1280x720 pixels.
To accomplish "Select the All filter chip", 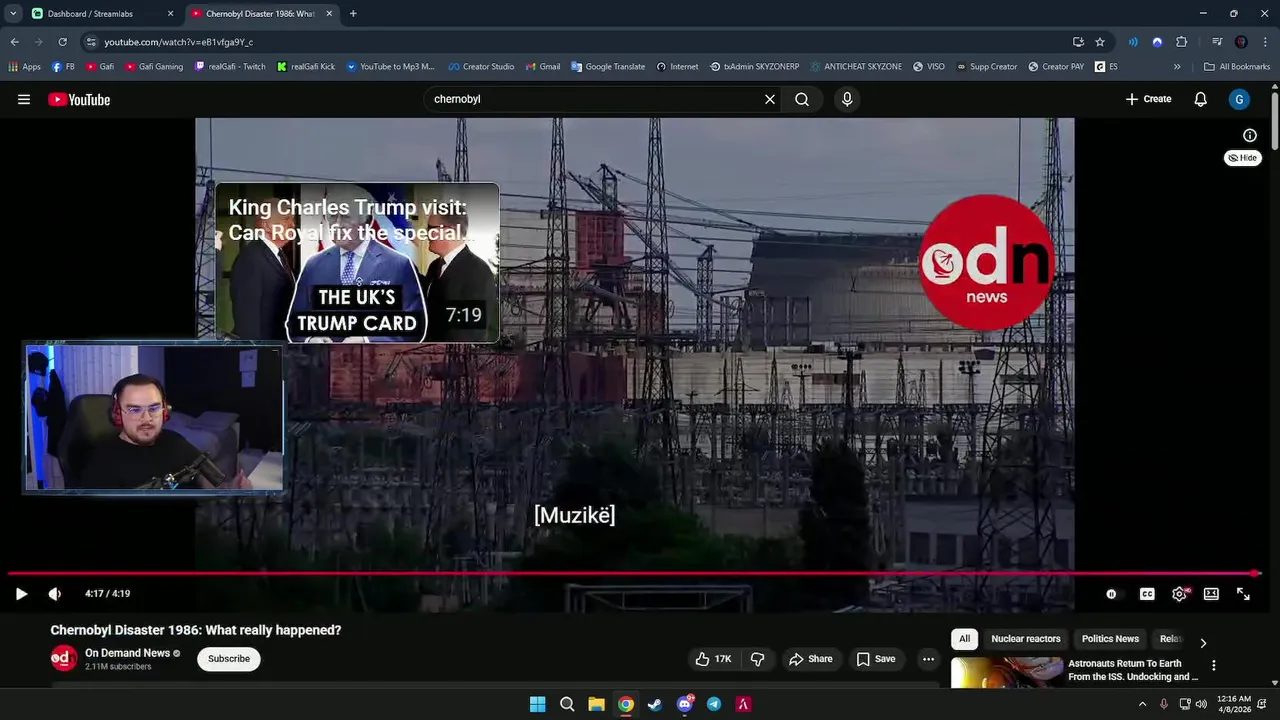I will [964, 639].
